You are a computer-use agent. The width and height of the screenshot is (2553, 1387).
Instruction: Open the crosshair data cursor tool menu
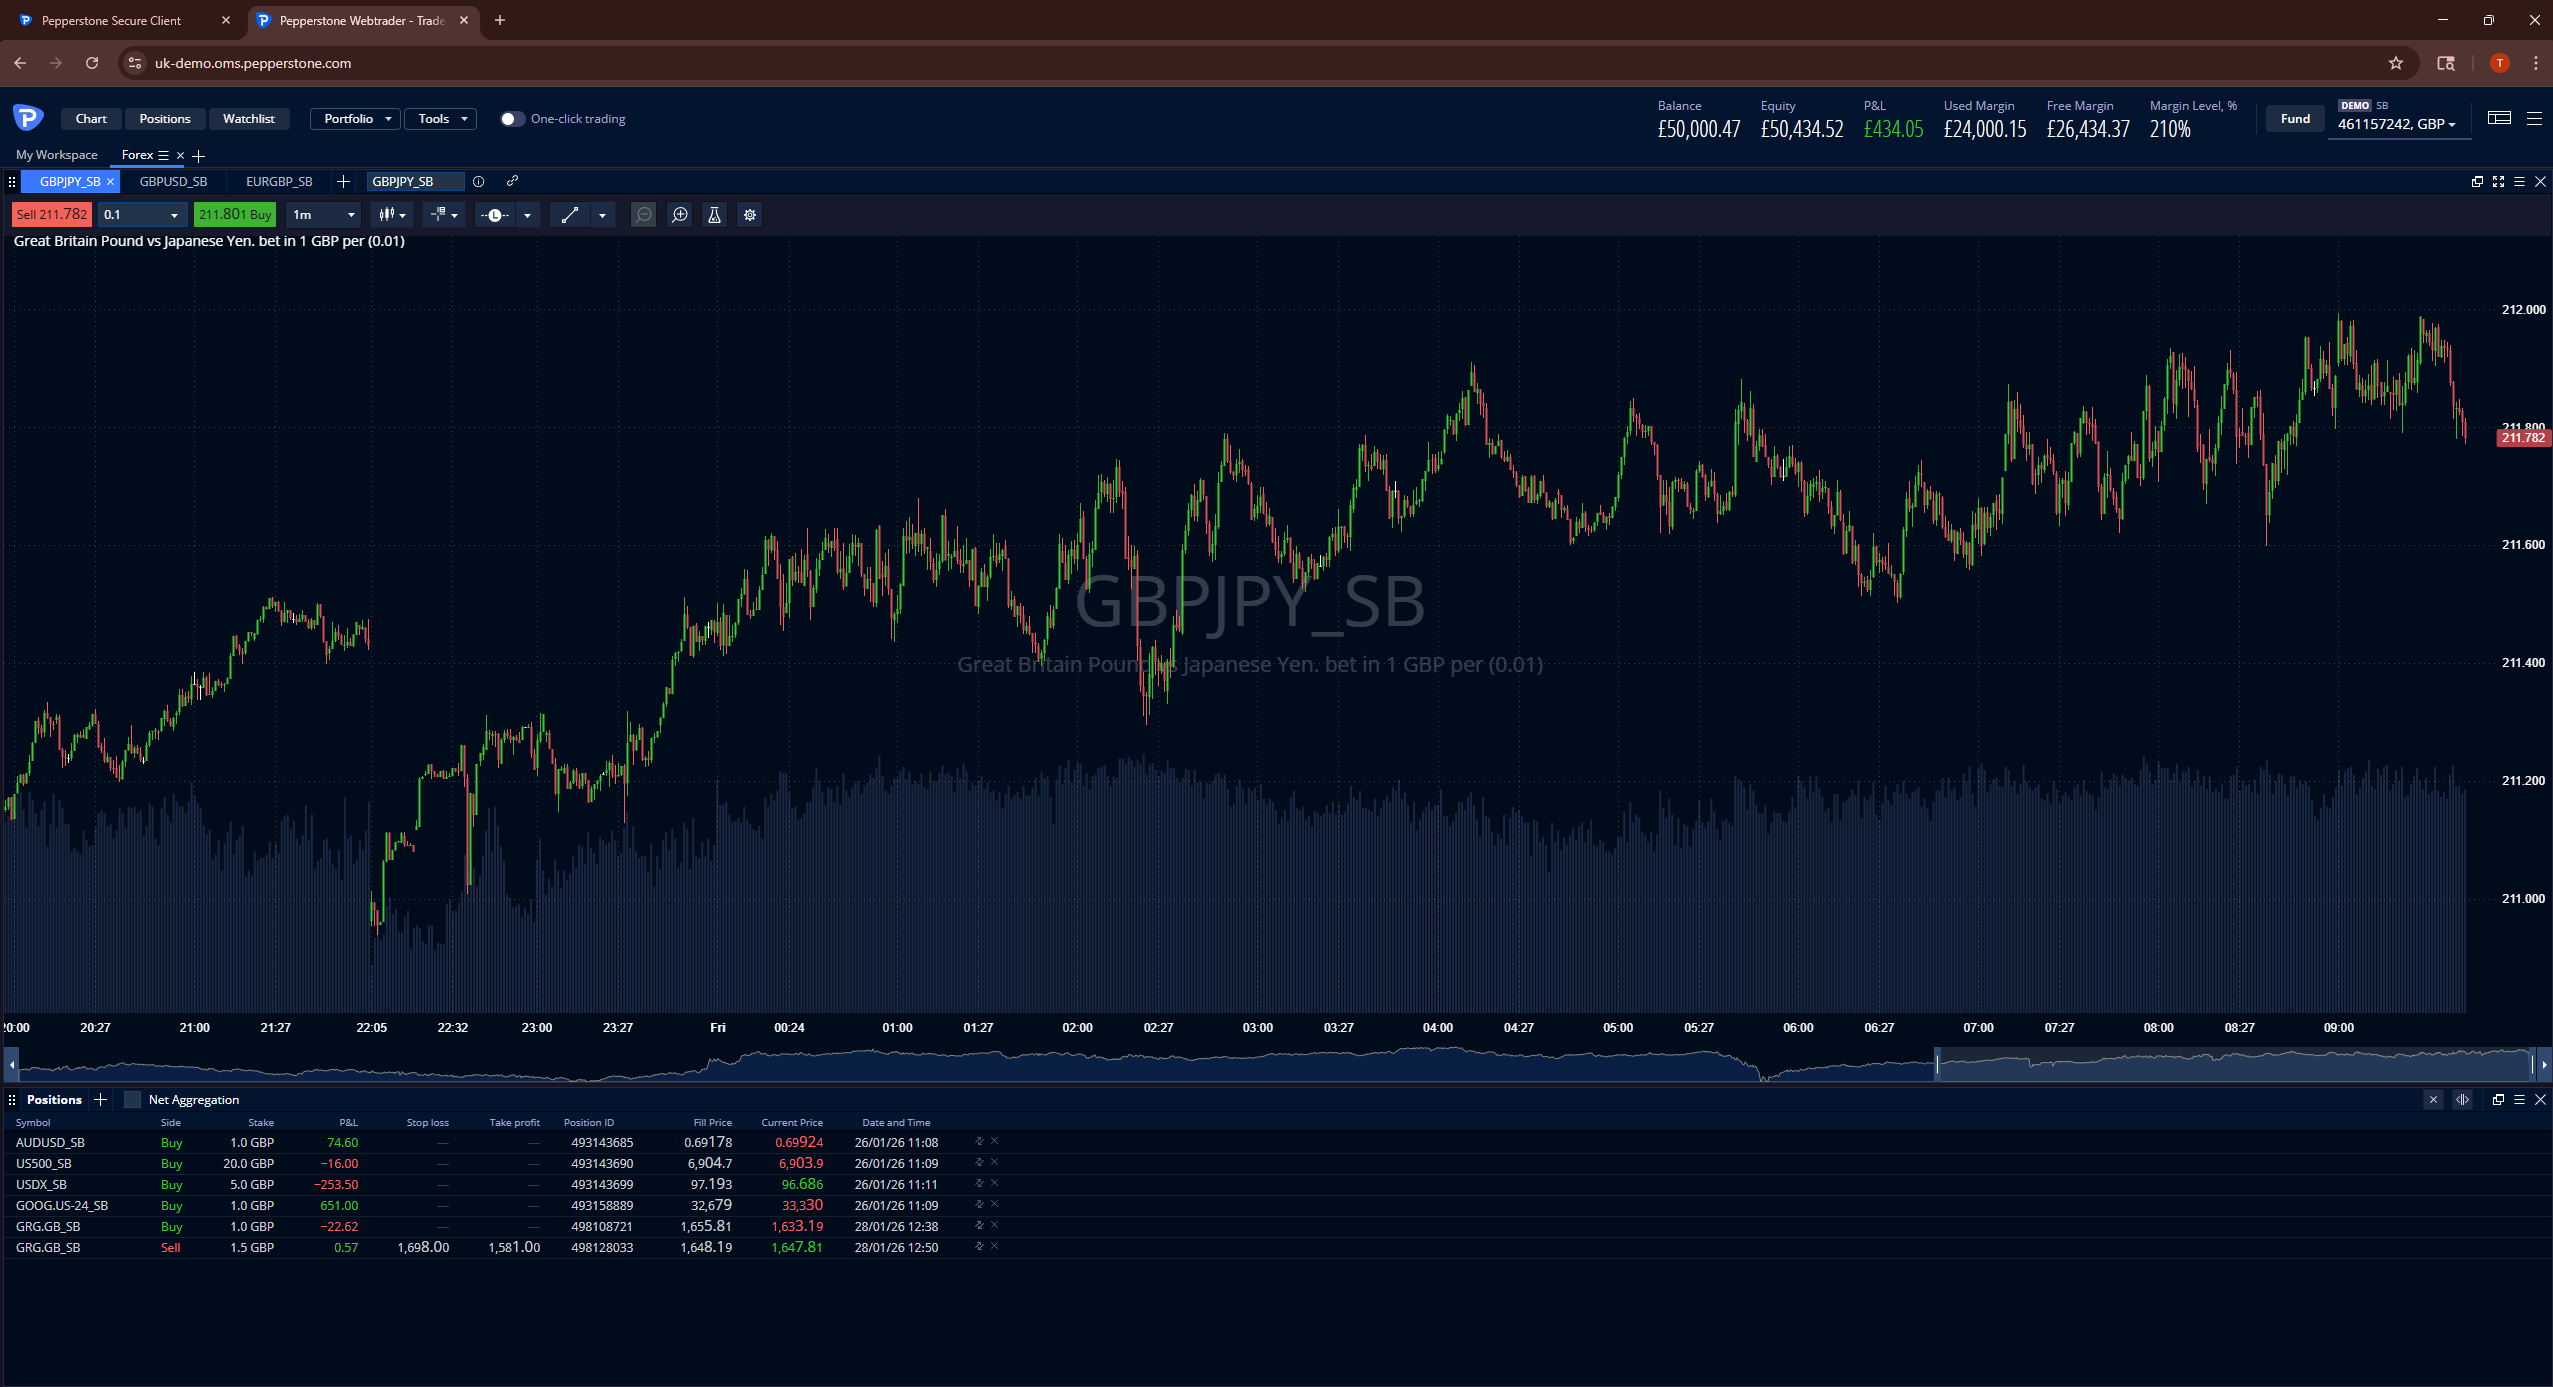(444, 215)
